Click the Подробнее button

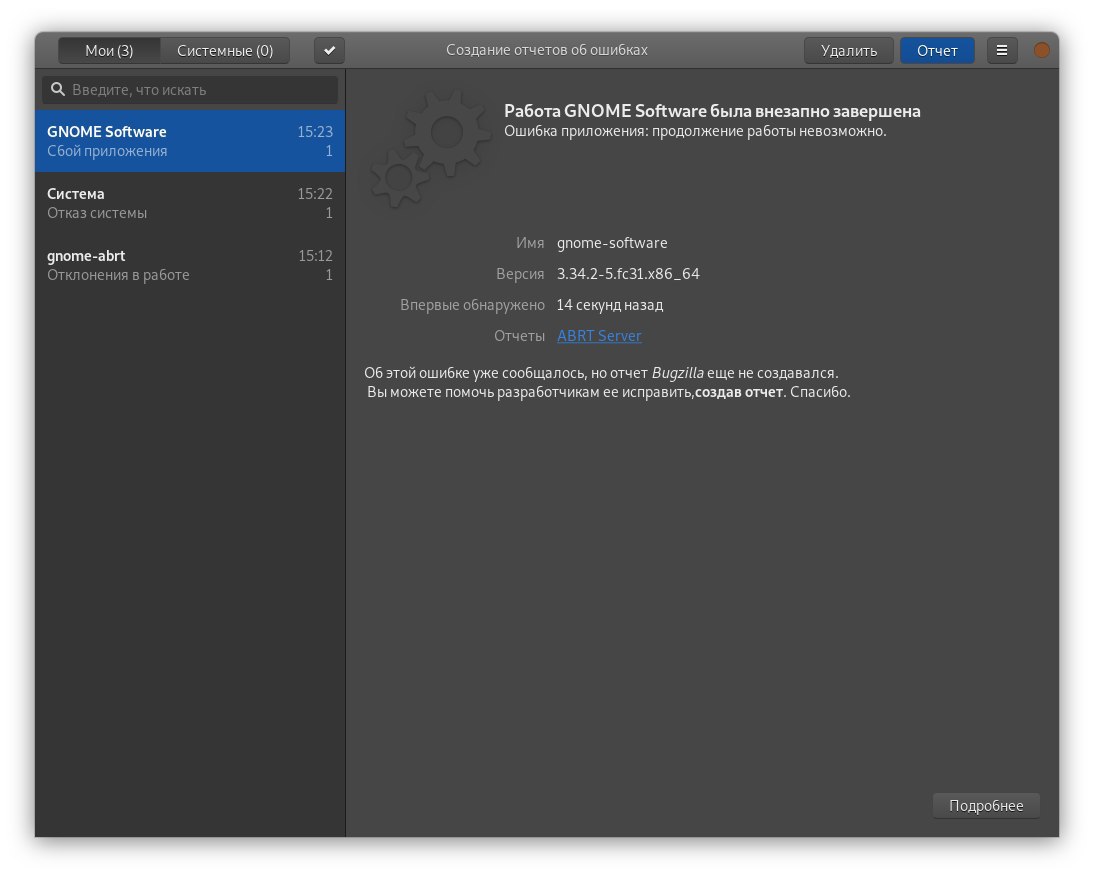(x=986, y=805)
